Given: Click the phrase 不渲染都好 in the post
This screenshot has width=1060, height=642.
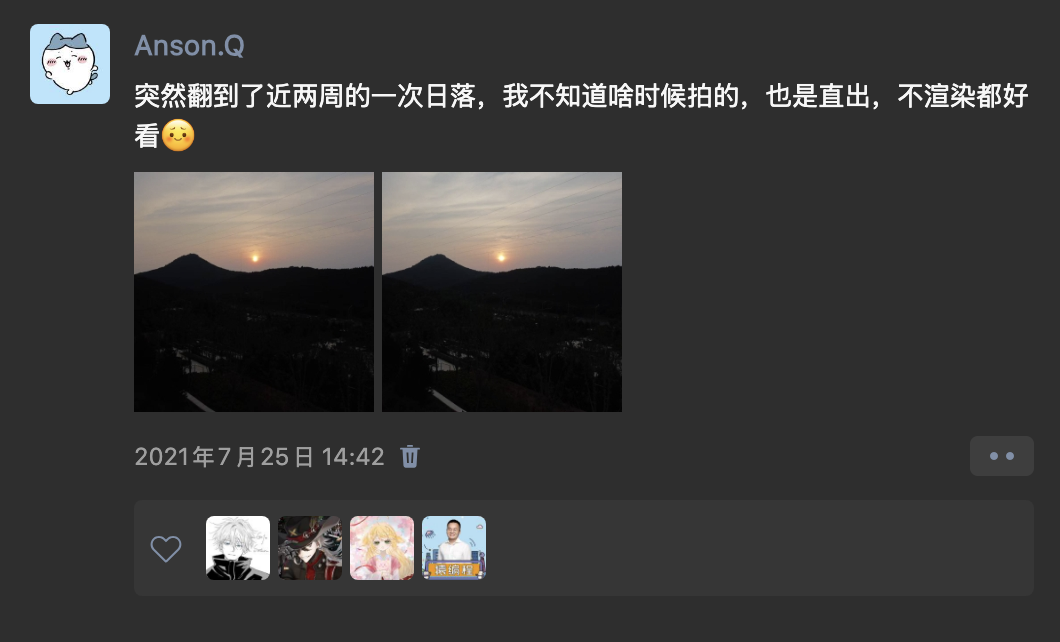Looking at the screenshot, I should [963, 96].
